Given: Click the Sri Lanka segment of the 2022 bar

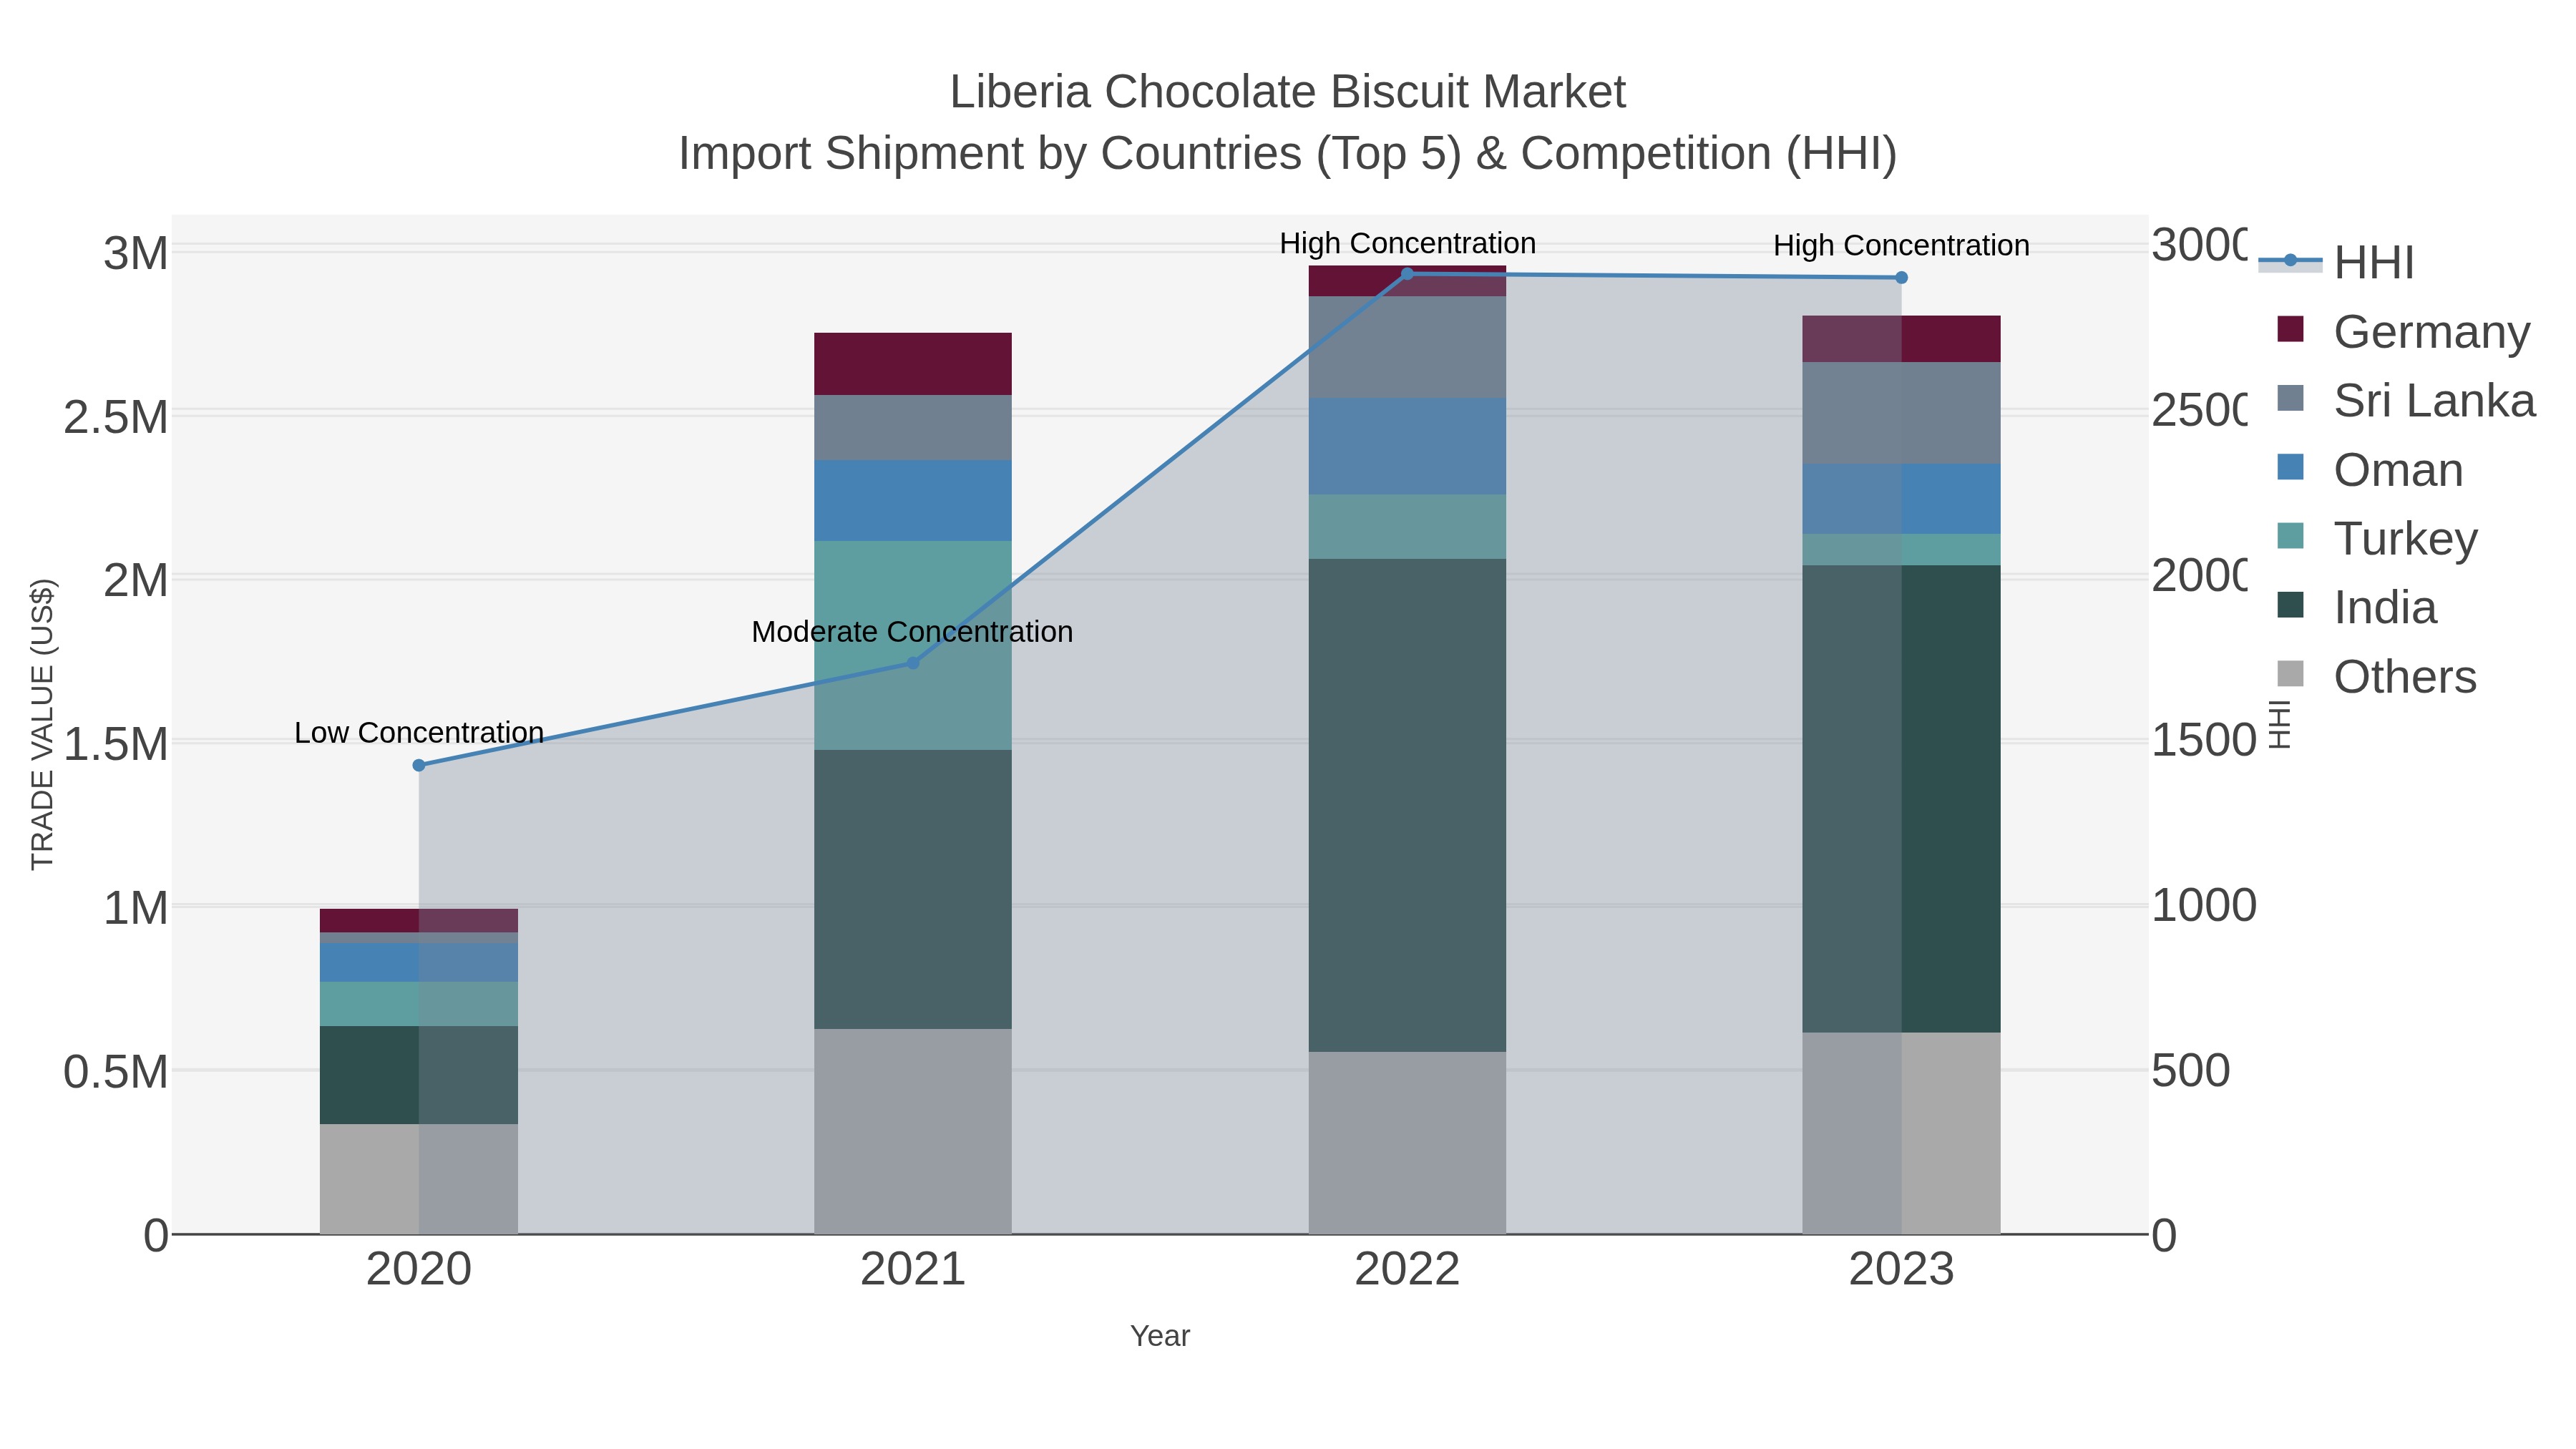Looking at the screenshot, I should click(x=1407, y=347).
